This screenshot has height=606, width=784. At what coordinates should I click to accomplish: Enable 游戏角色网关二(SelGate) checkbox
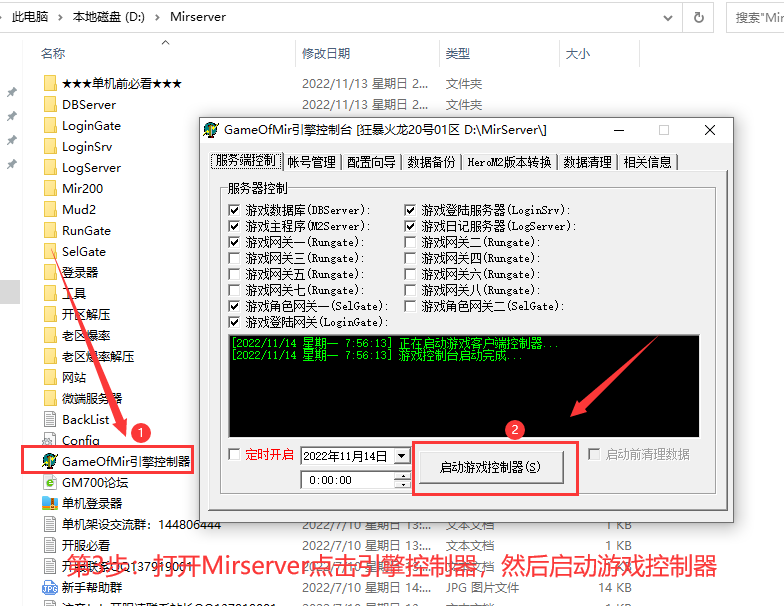[410, 306]
